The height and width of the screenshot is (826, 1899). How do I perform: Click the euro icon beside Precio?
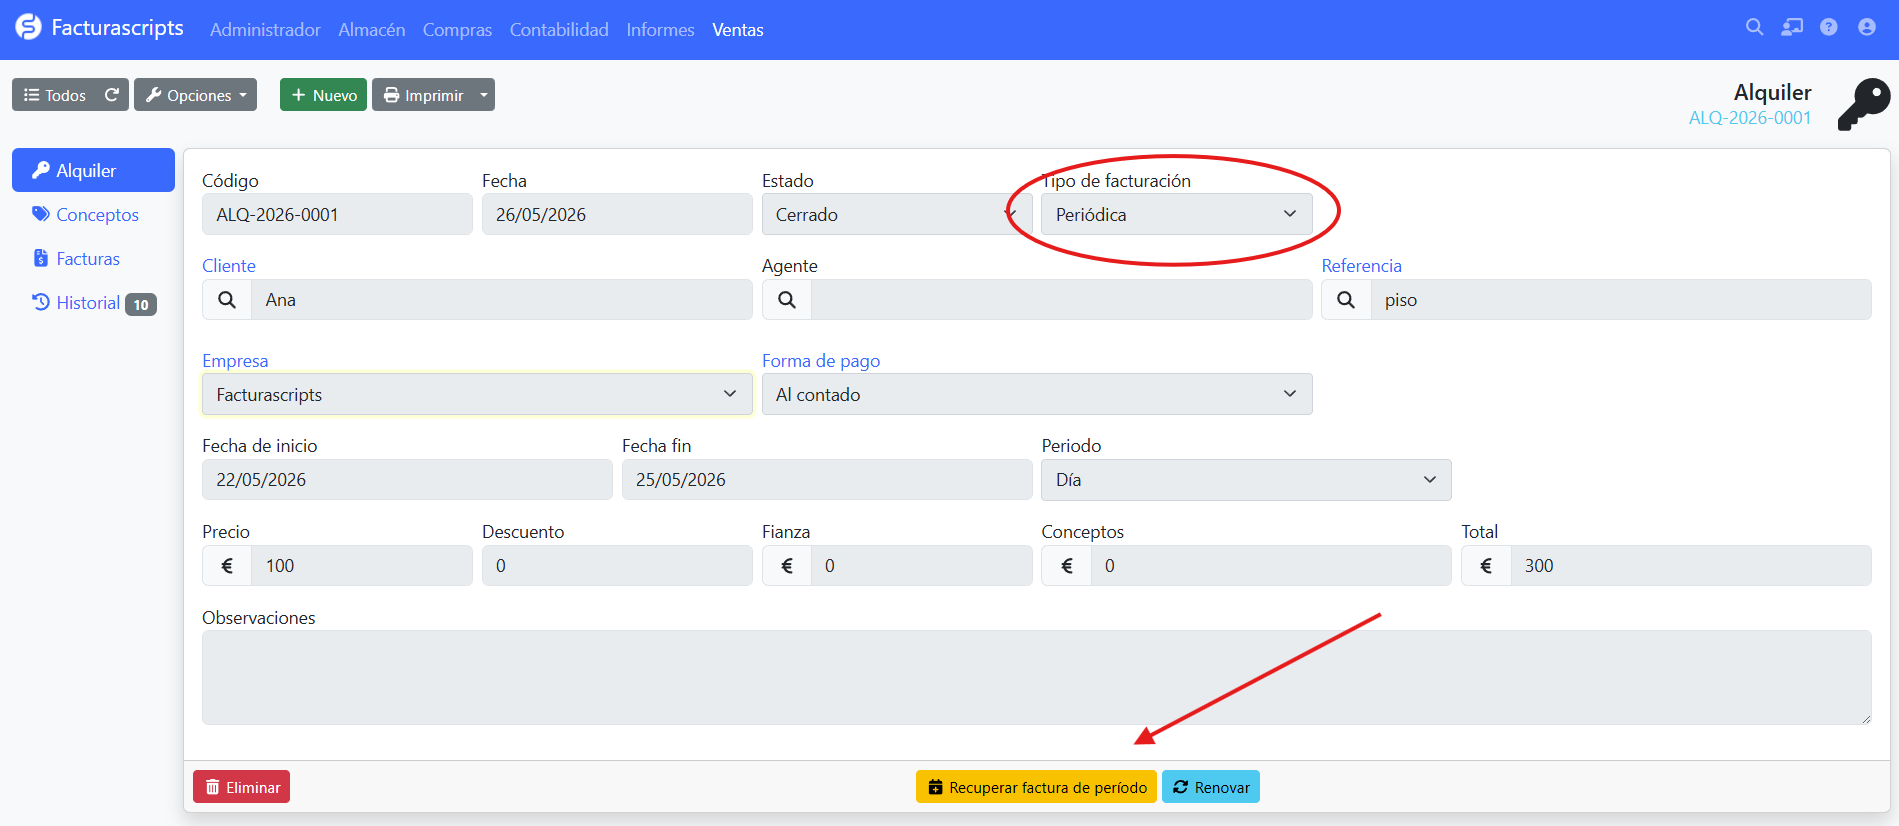(x=227, y=566)
